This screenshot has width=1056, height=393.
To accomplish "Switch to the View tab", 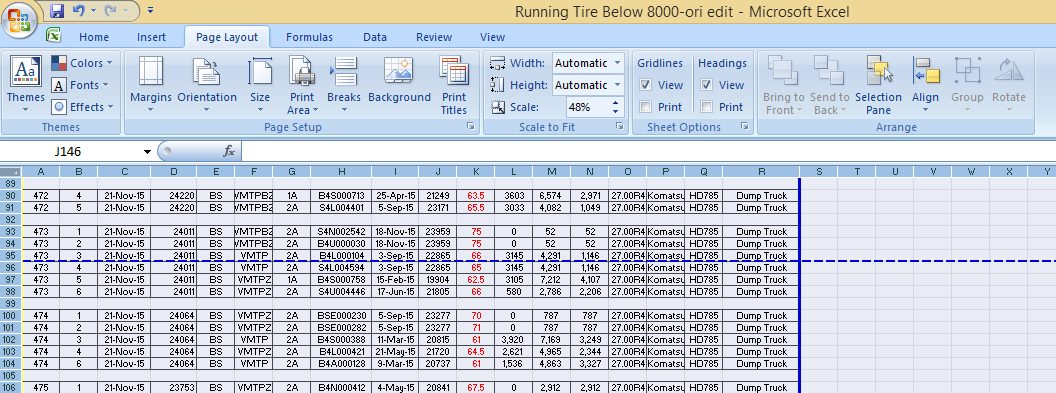I will click(492, 37).
